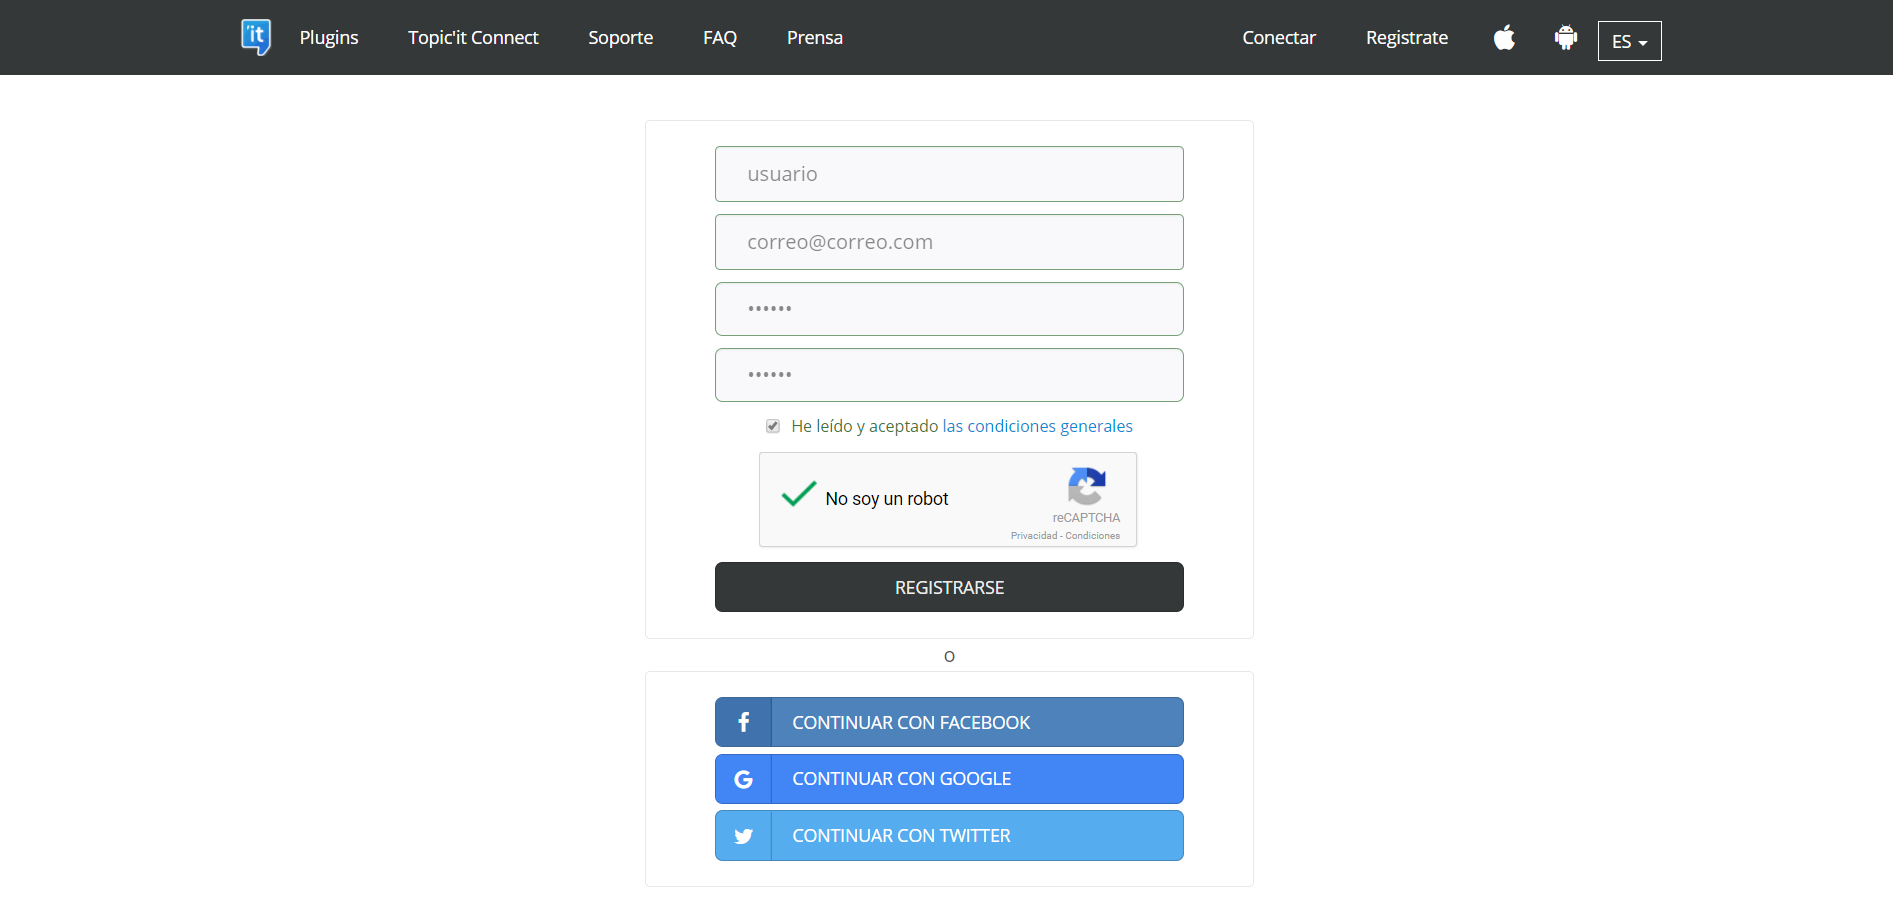
Task: Click the Topic'it logo icon
Action: (256, 37)
